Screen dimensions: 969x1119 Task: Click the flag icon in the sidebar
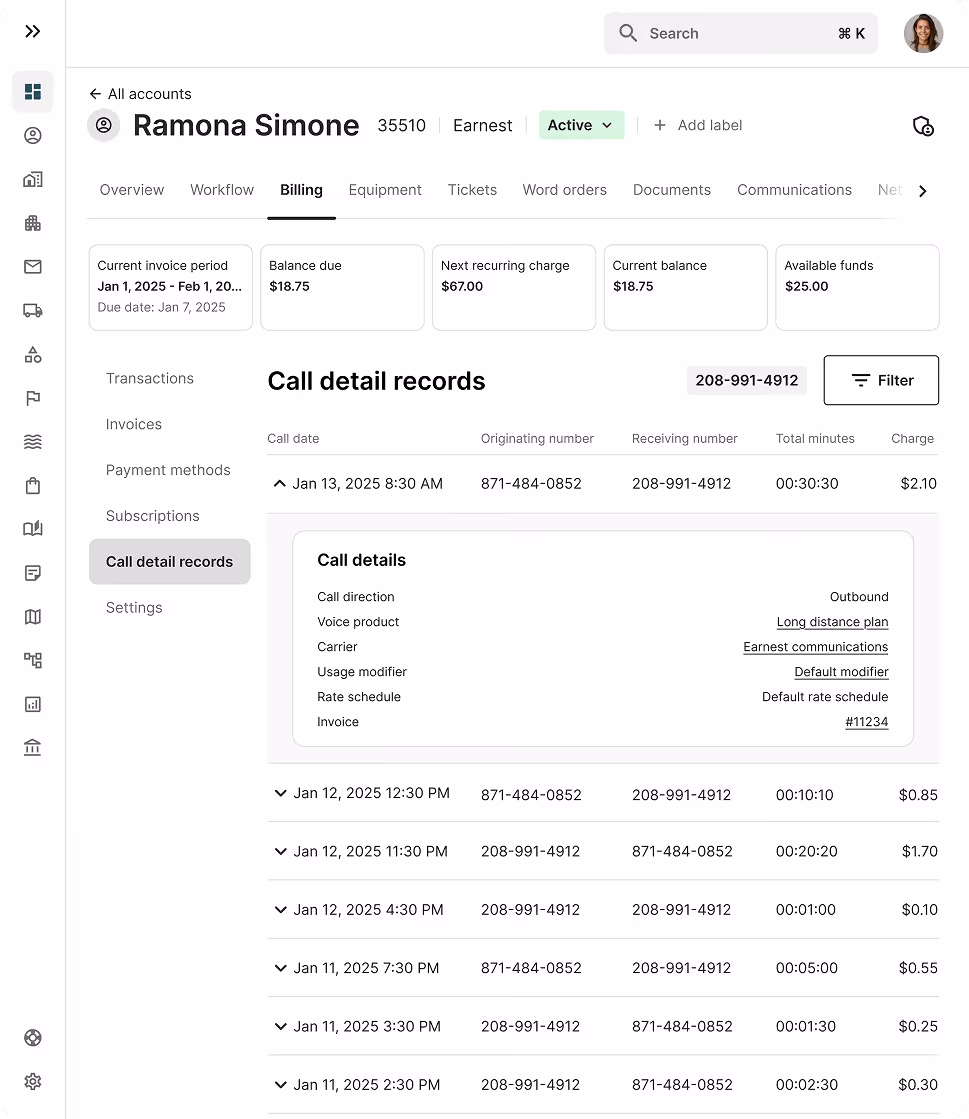[33, 398]
